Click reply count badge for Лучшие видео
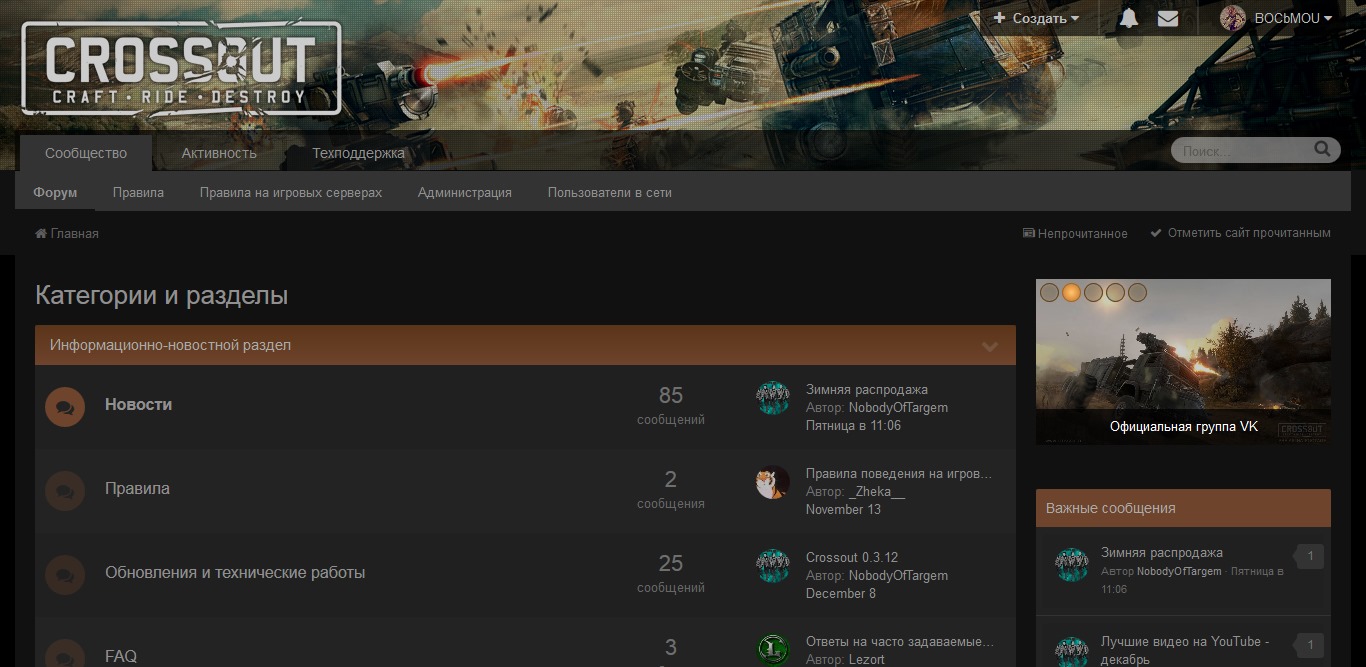Viewport: 1366px width, 667px height. click(x=1309, y=645)
